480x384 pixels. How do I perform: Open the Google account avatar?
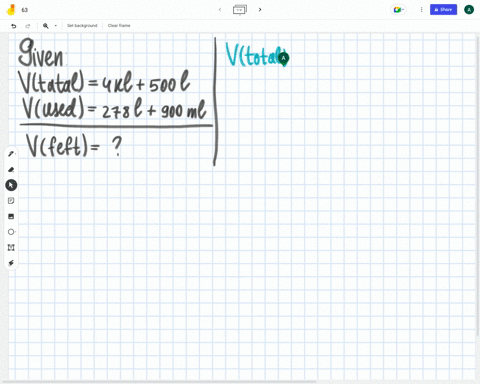coord(469,10)
